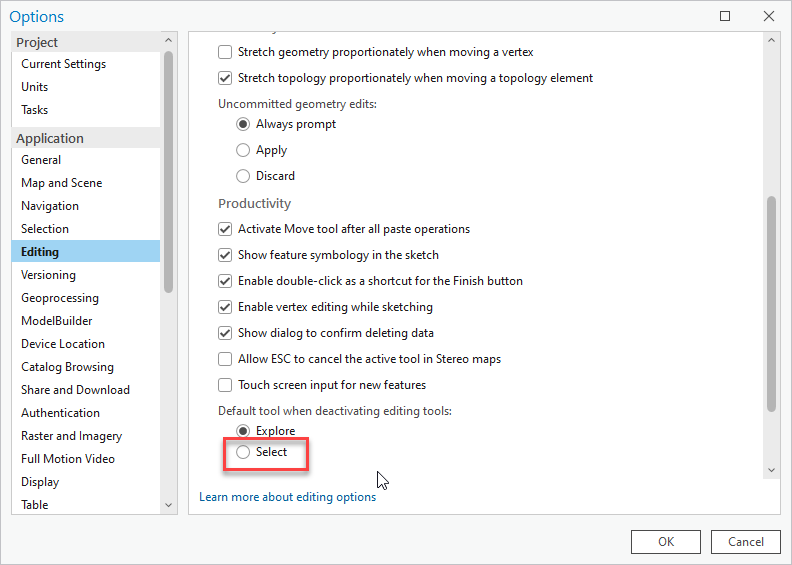Close the Options dialog with the X icon
792x565 pixels.
click(768, 16)
